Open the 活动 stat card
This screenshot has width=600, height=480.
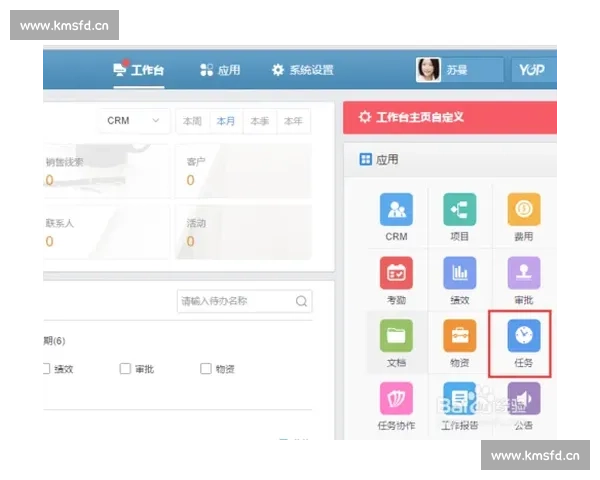(243, 232)
